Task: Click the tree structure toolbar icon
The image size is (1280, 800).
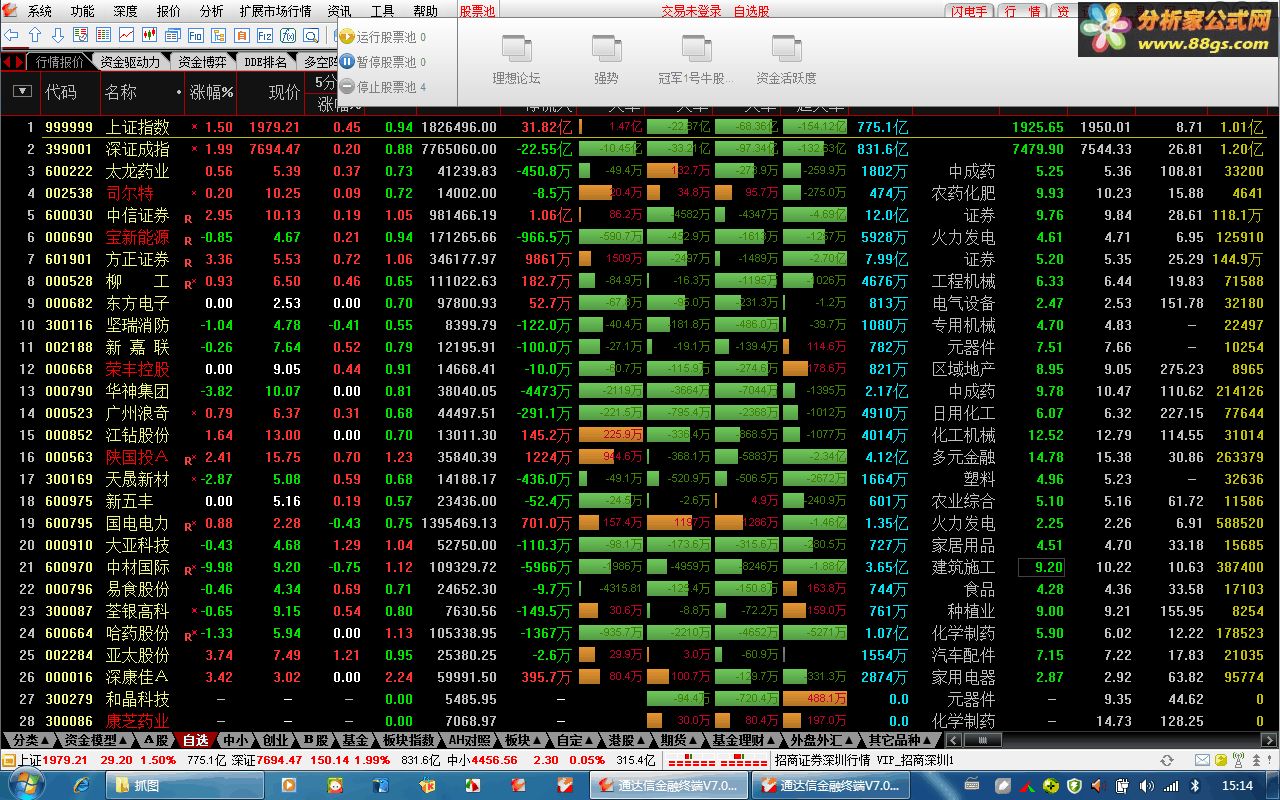Action: pyautogui.click(x=218, y=35)
